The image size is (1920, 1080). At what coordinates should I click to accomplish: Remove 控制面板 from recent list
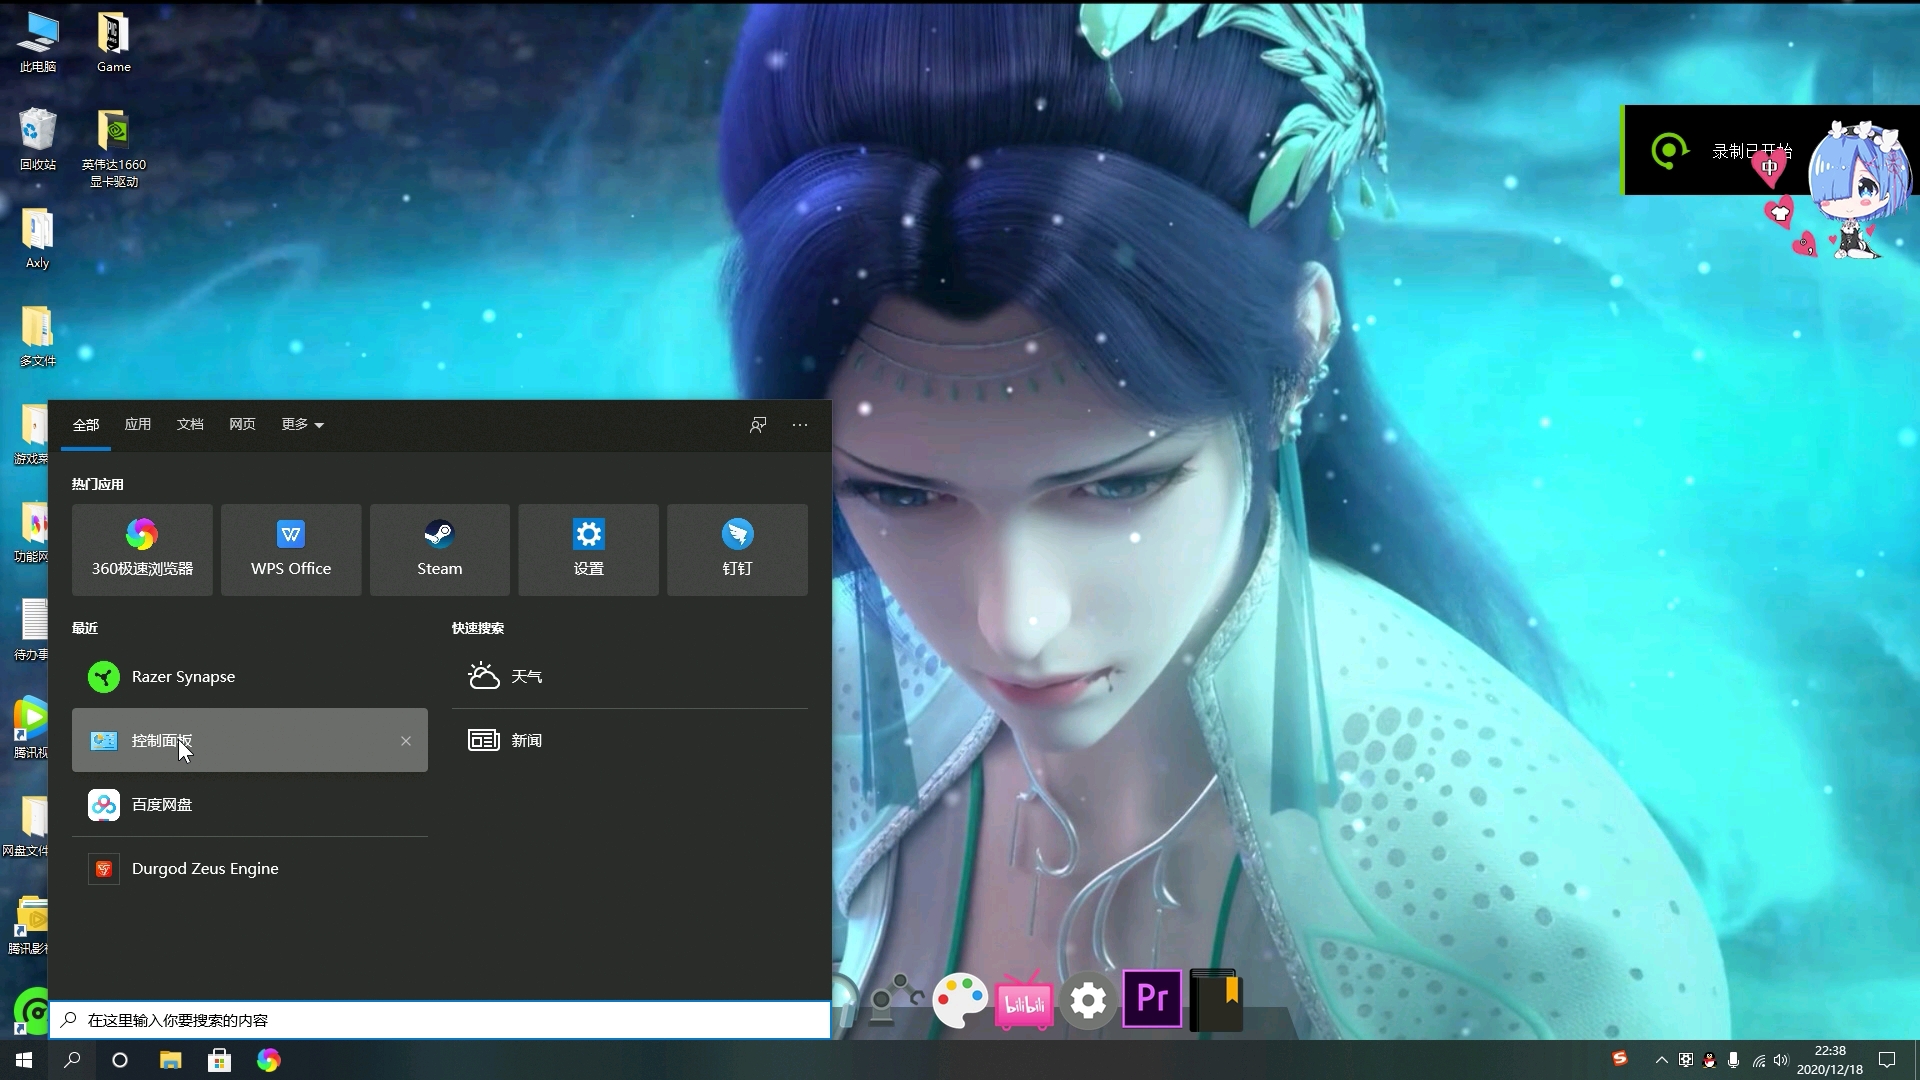point(406,740)
